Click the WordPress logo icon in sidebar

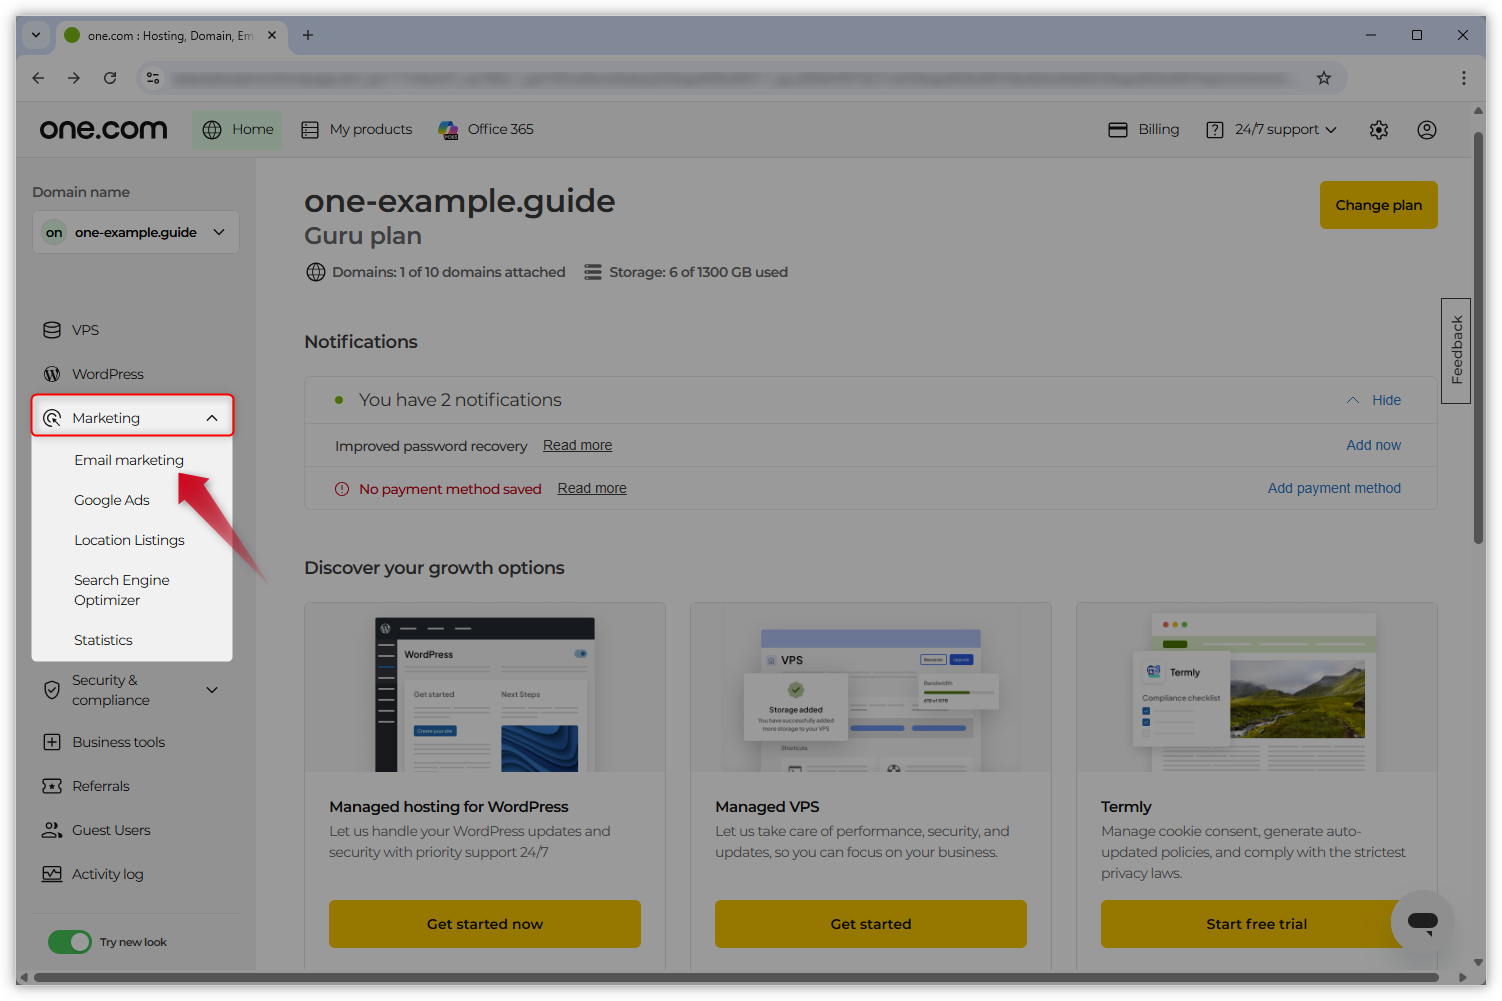52,374
